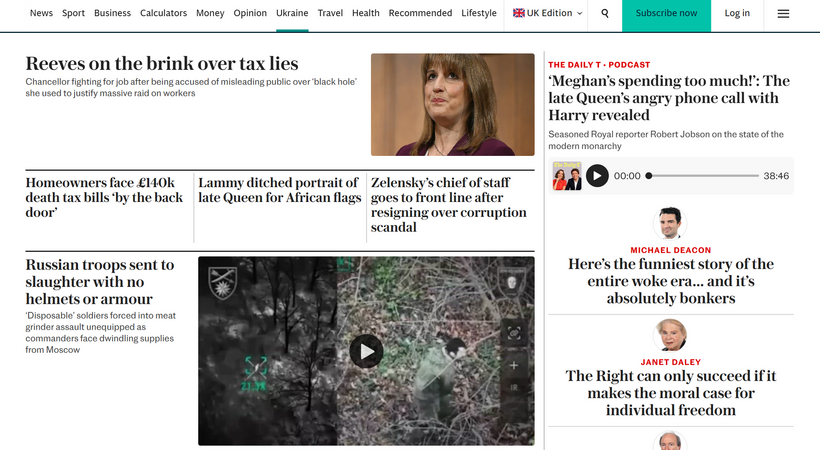Play the Russian troops video
The image size is (820, 450).
point(366,351)
